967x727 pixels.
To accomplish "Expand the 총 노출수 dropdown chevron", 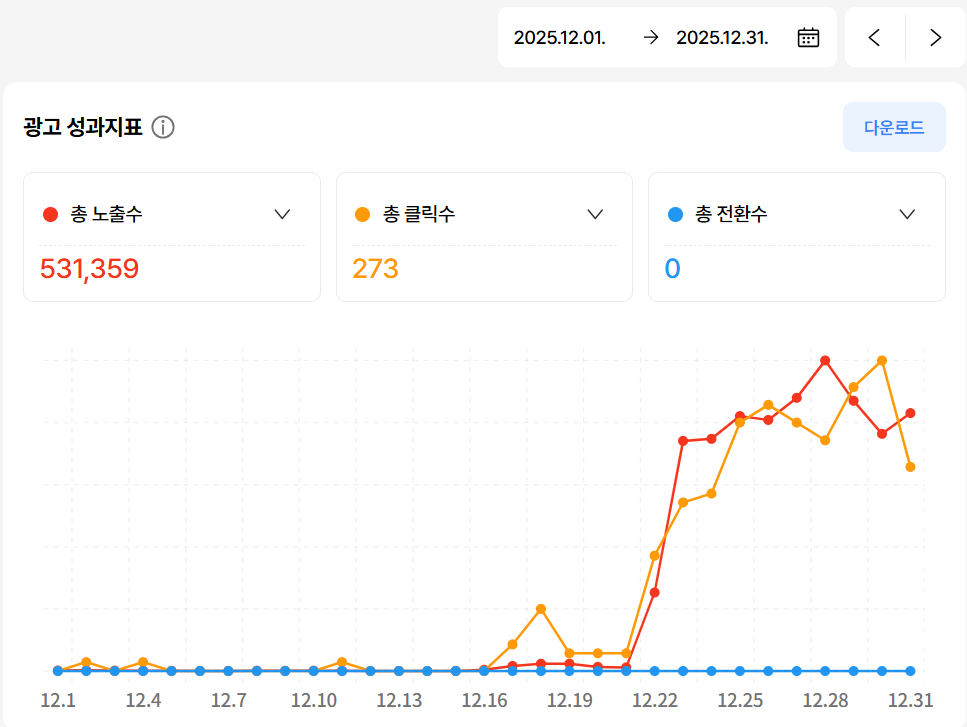I will [282, 214].
